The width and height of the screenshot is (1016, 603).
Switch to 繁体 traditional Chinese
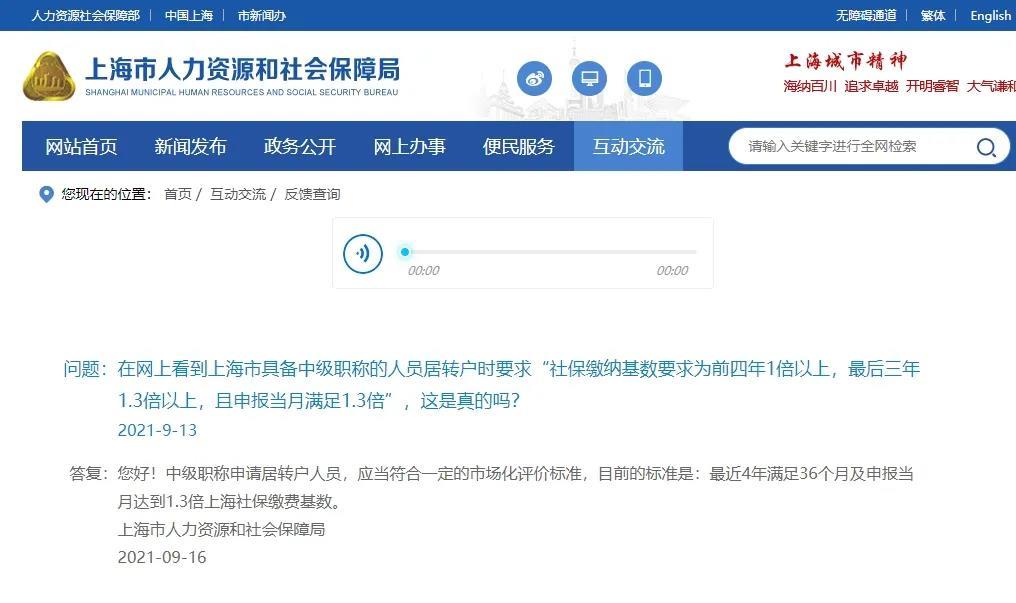tap(933, 16)
